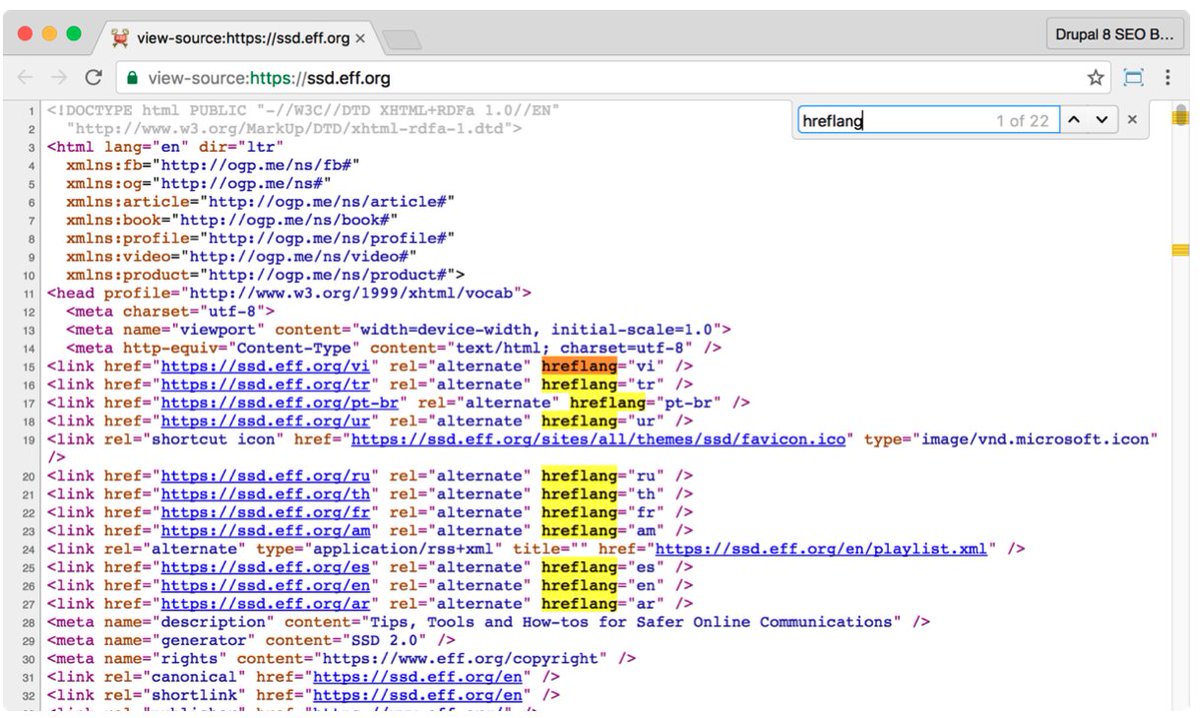Click the tab favicon of view-source tab
This screenshot has height=718, width=1200.
(120, 38)
